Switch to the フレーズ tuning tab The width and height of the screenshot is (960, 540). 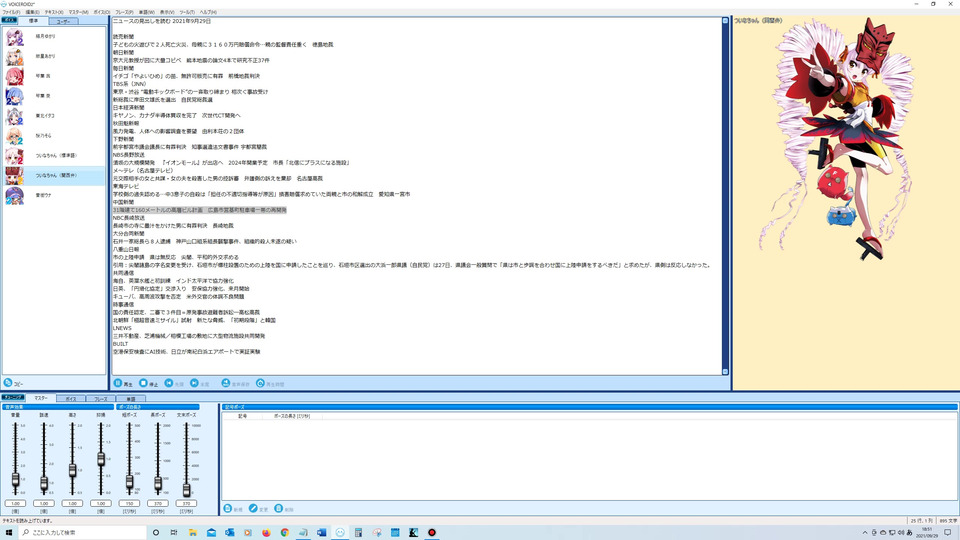(x=100, y=399)
